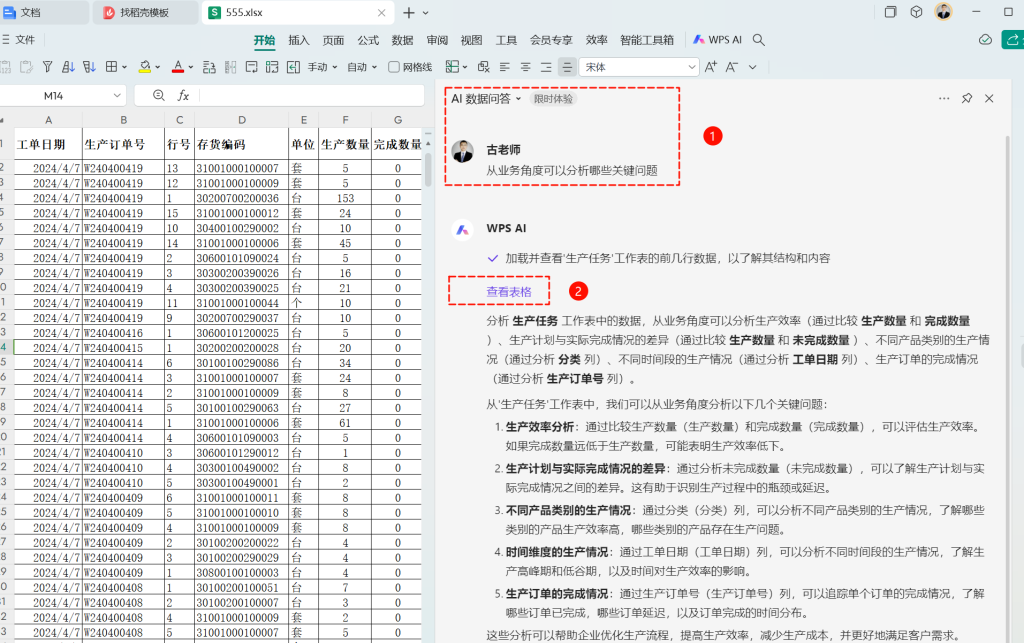The width and height of the screenshot is (1024, 643).
Task: Click the user avatar in title bar
Action: click(943, 12)
